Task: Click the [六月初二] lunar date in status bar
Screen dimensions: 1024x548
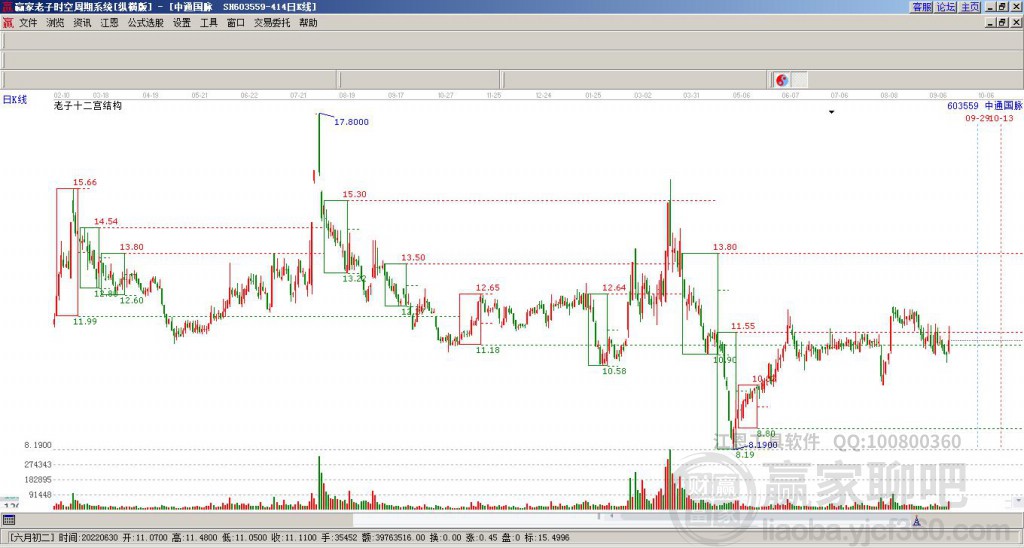Action: (32, 538)
